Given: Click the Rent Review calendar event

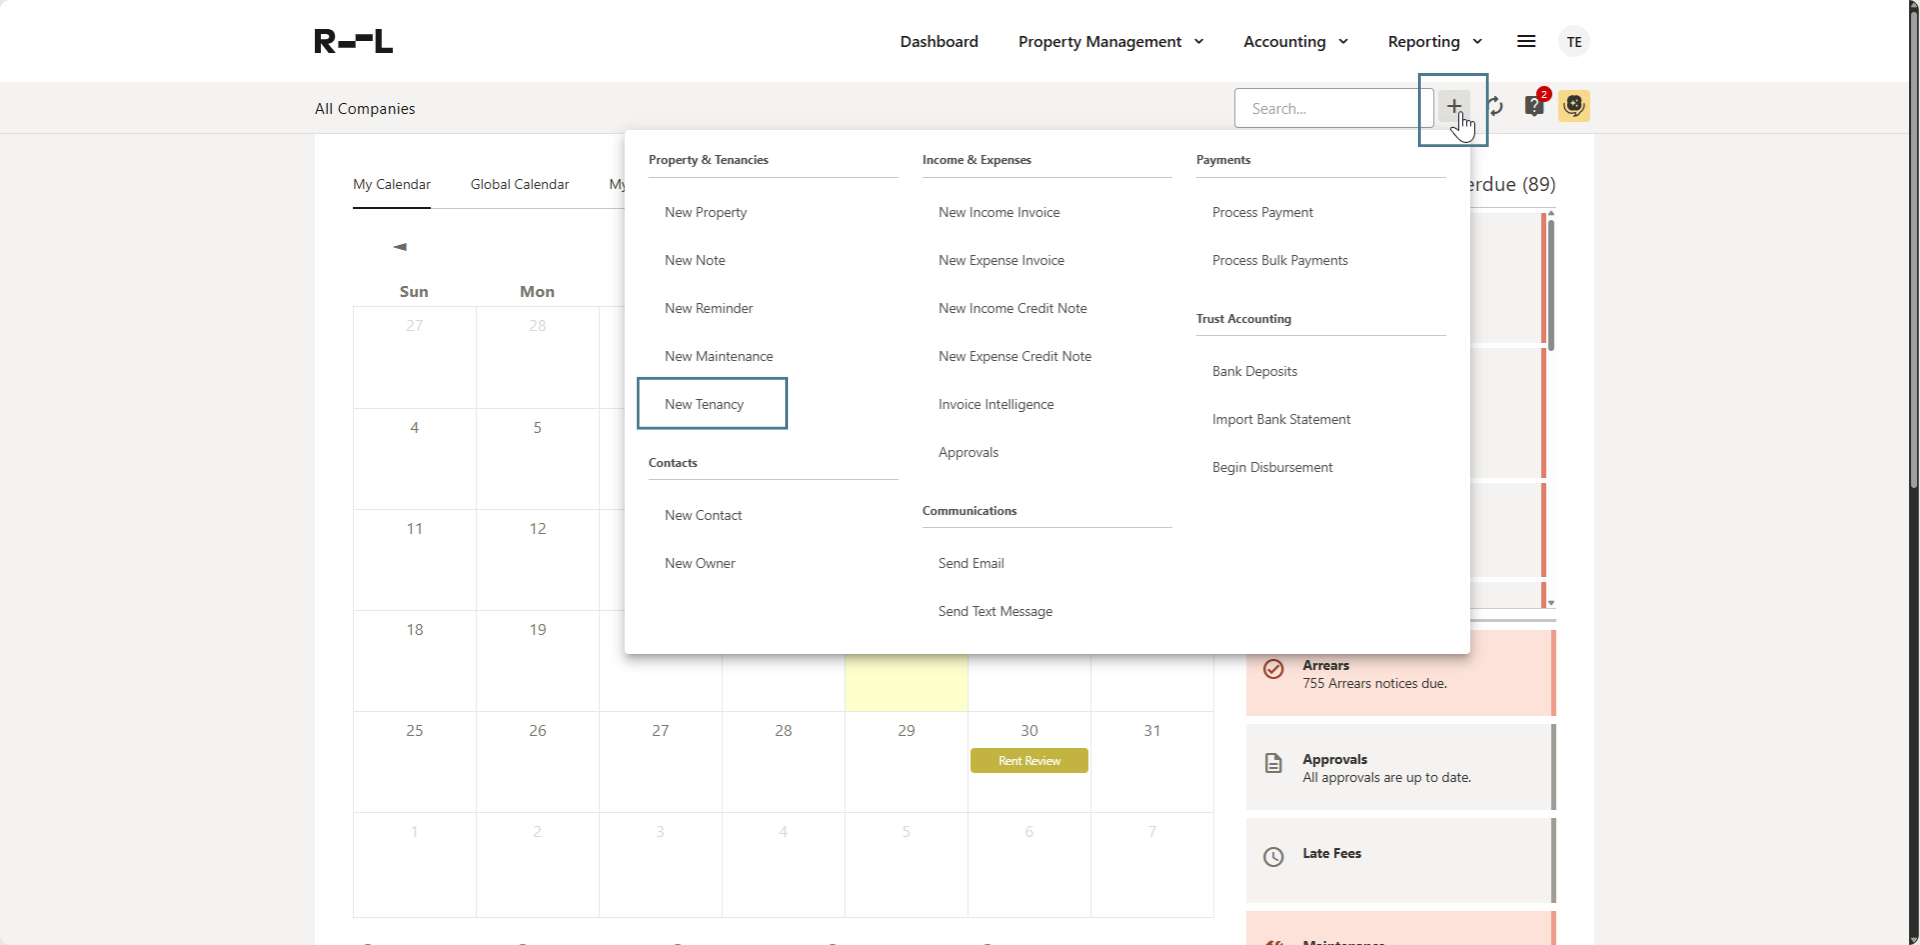Looking at the screenshot, I should 1028,760.
